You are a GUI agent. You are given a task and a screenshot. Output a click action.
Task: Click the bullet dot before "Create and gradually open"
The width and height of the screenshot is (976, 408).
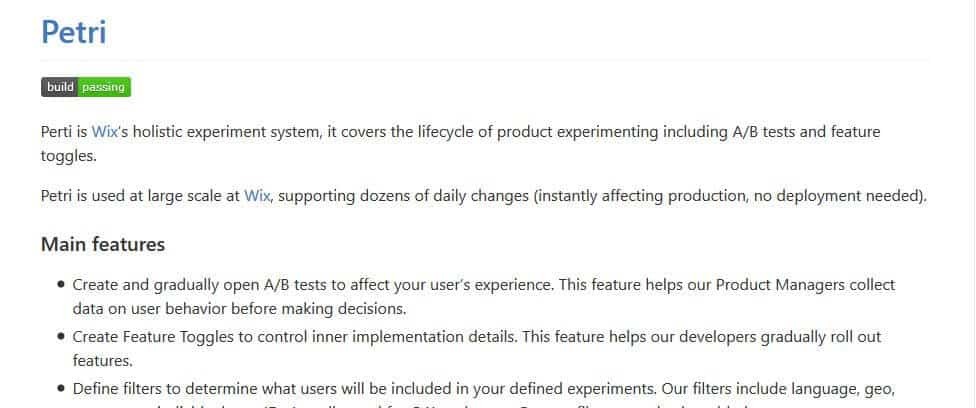click(61, 286)
